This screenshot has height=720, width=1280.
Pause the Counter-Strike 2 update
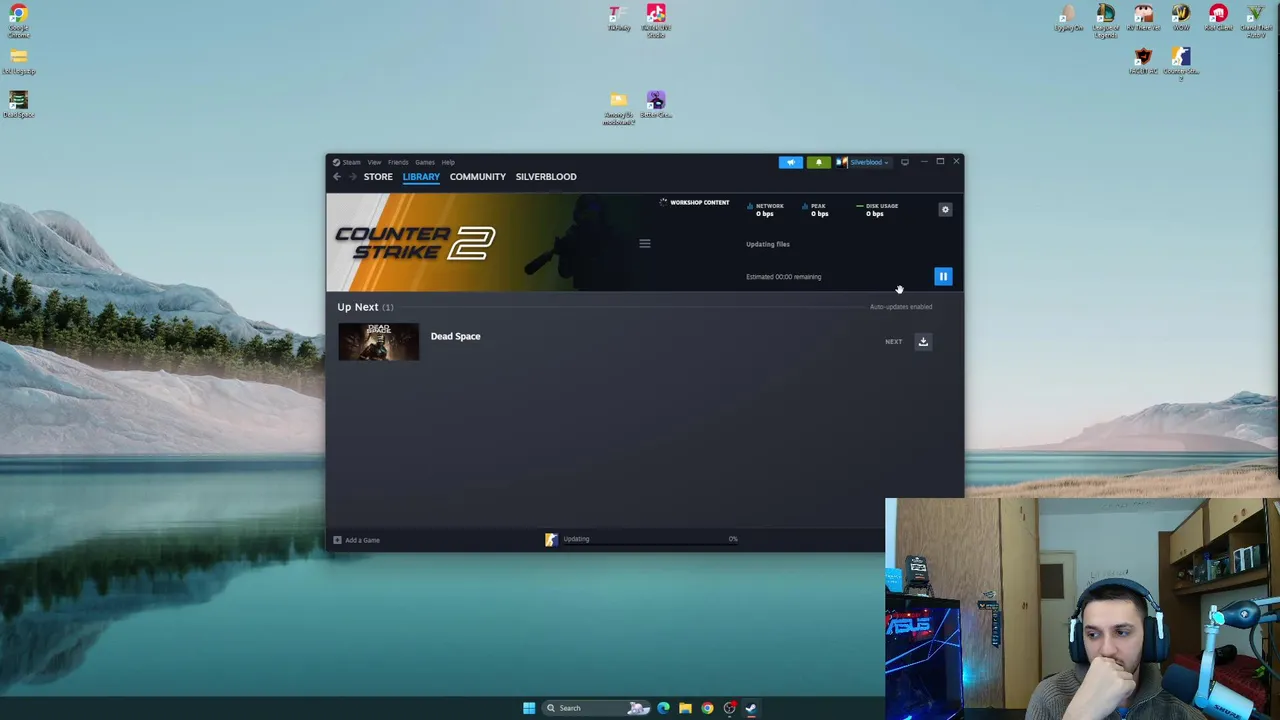click(x=943, y=276)
